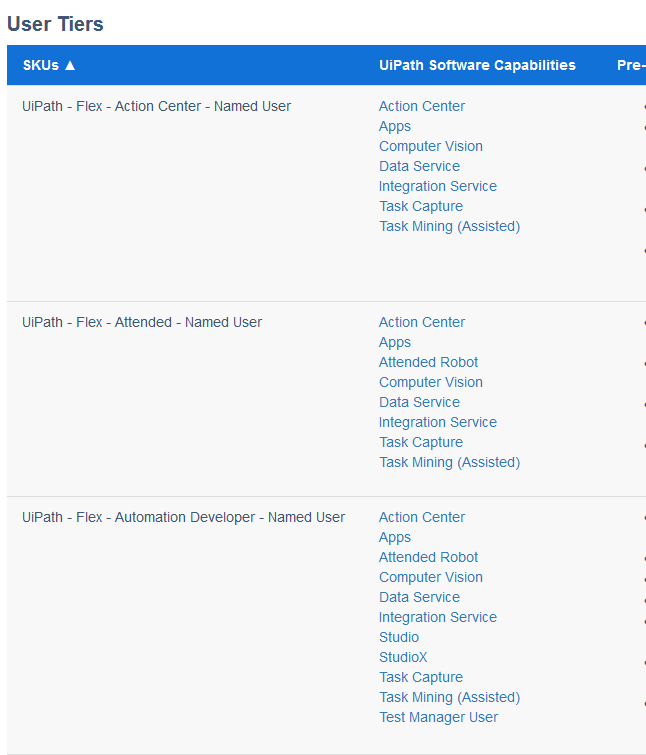Open StudioX link in Automation Developer row
This screenshot has width=646, height=755.
(402, 657)
